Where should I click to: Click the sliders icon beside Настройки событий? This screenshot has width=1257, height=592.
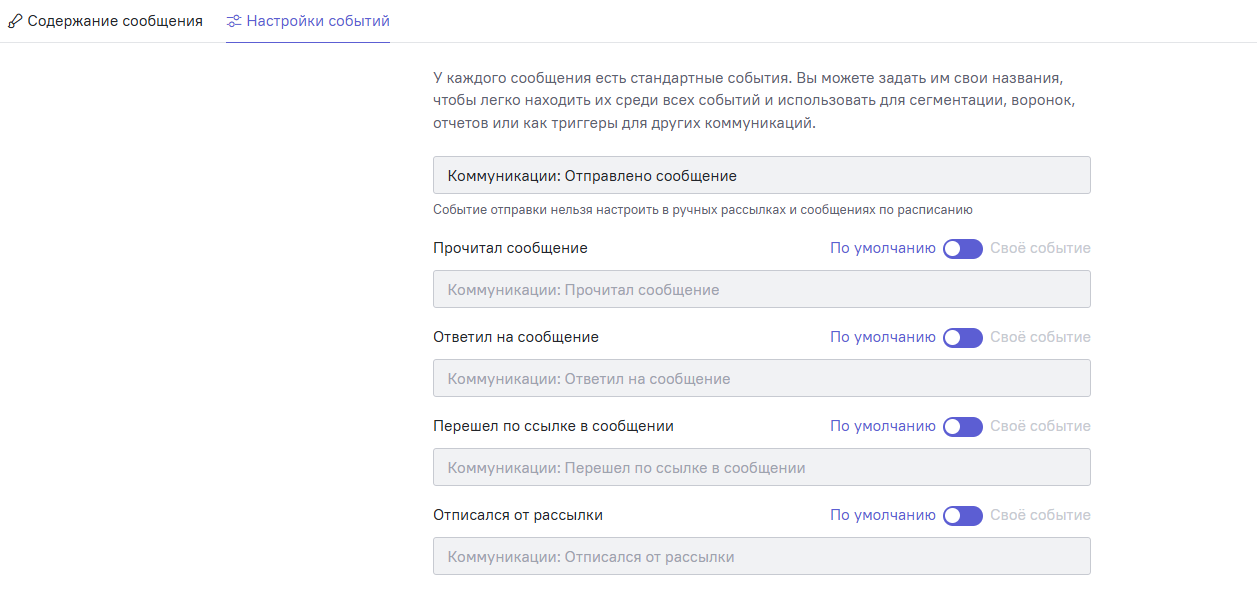point(234,21)
